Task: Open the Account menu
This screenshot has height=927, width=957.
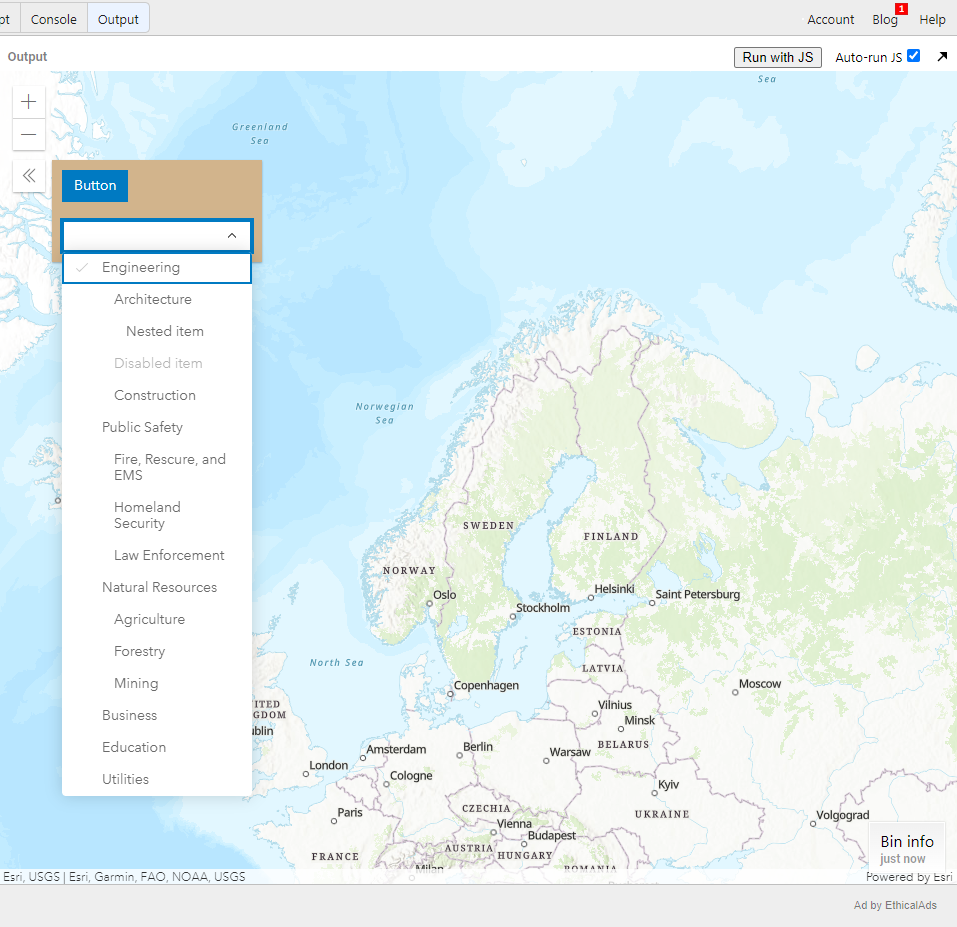Action: pyautogui.click(x=831, y=20)
